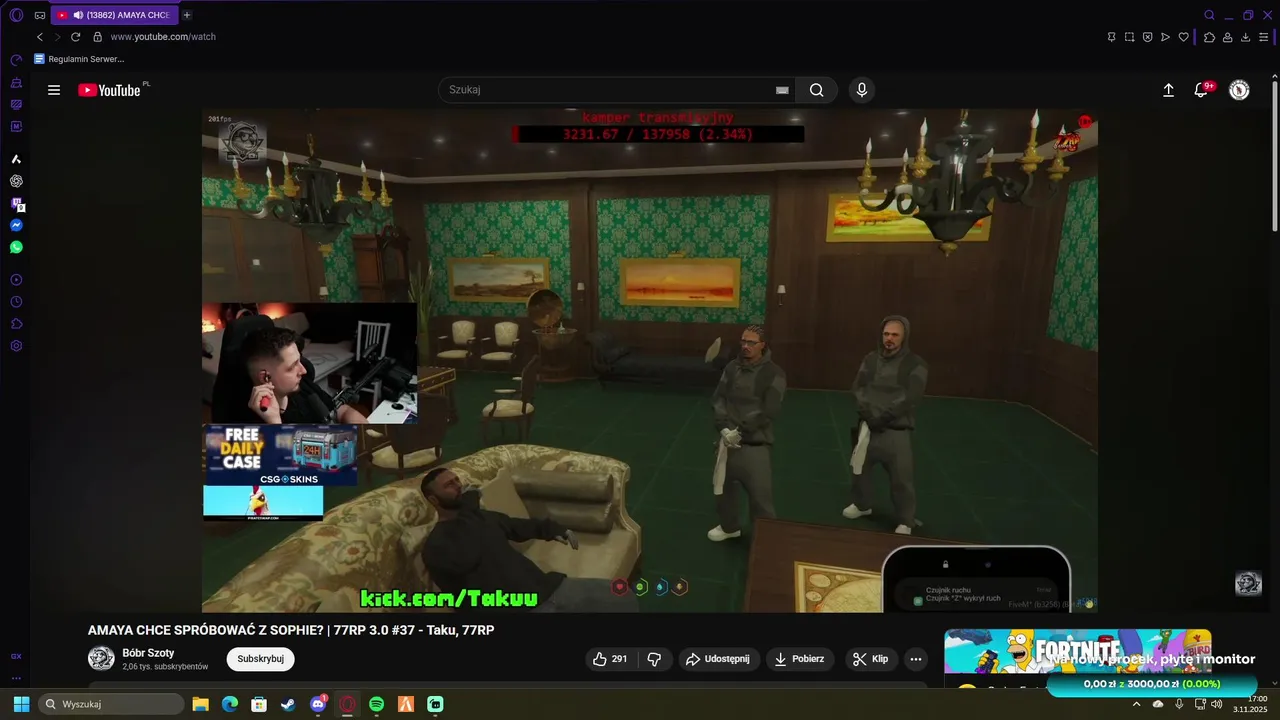The width and height of the screenshot is (1280, 720).
Task: Switch to the AMAYA CHCE YouTube tab
Action: coord(113,15)
